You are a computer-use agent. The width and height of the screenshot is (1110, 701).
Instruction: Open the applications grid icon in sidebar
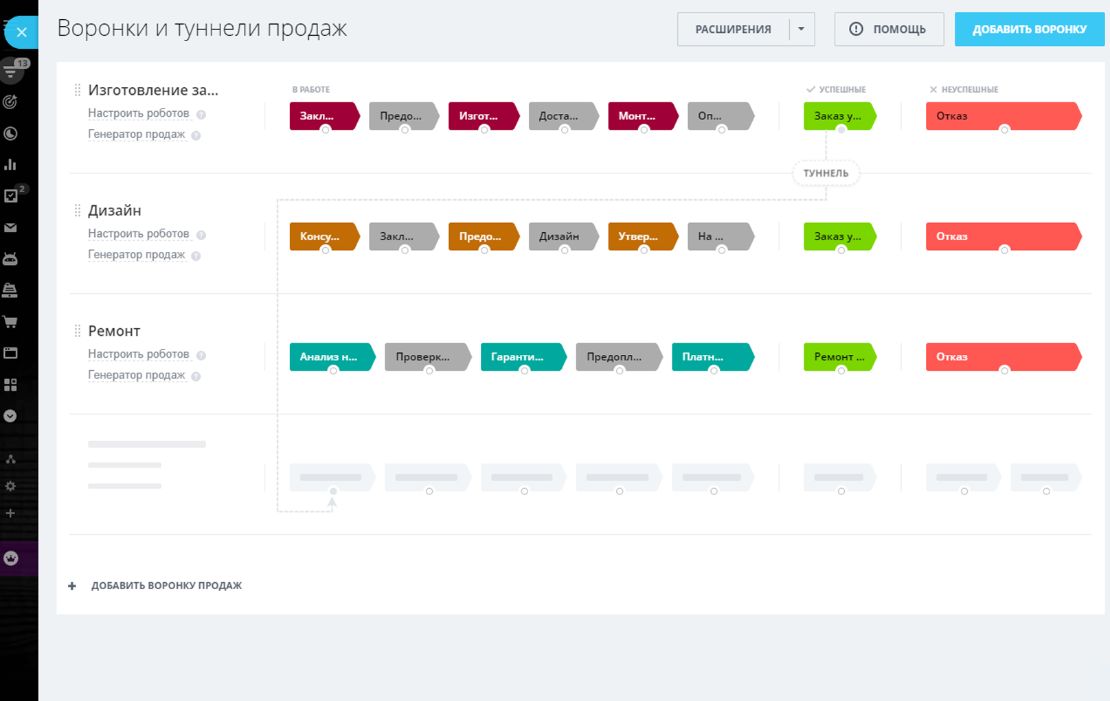click(x=10, y=384)
